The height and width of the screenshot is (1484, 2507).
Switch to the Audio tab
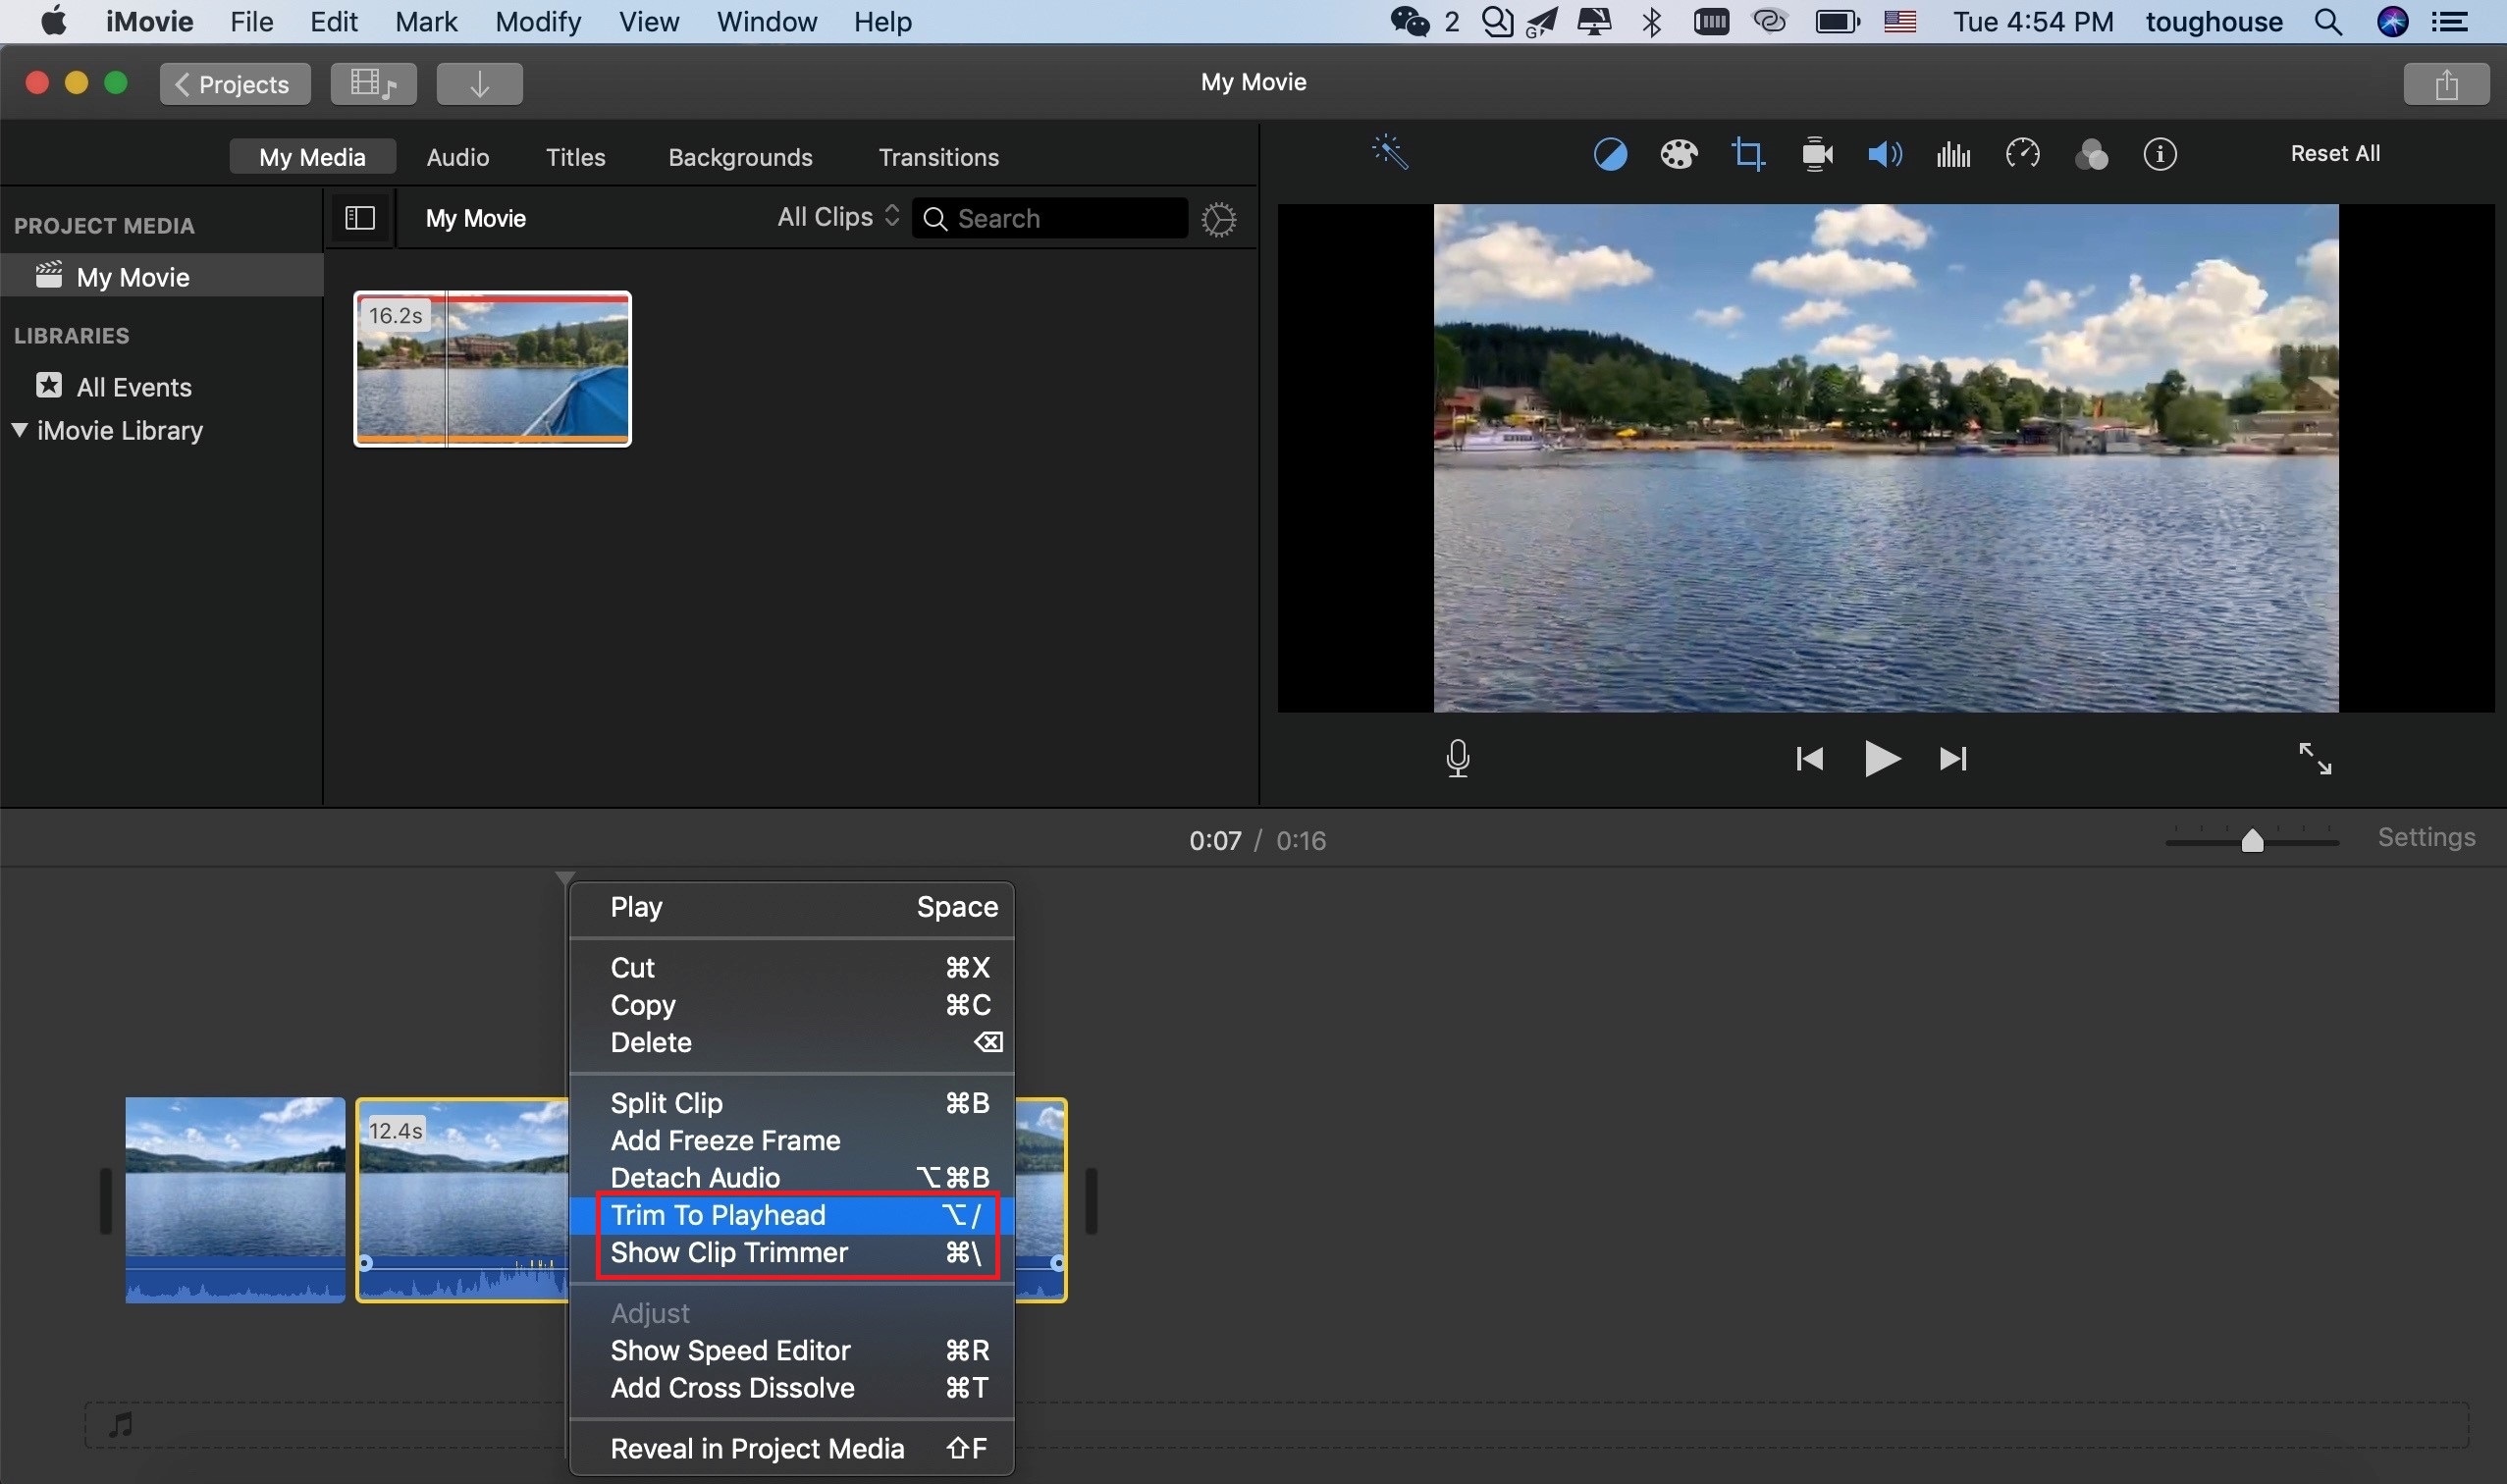click(455, 157)
